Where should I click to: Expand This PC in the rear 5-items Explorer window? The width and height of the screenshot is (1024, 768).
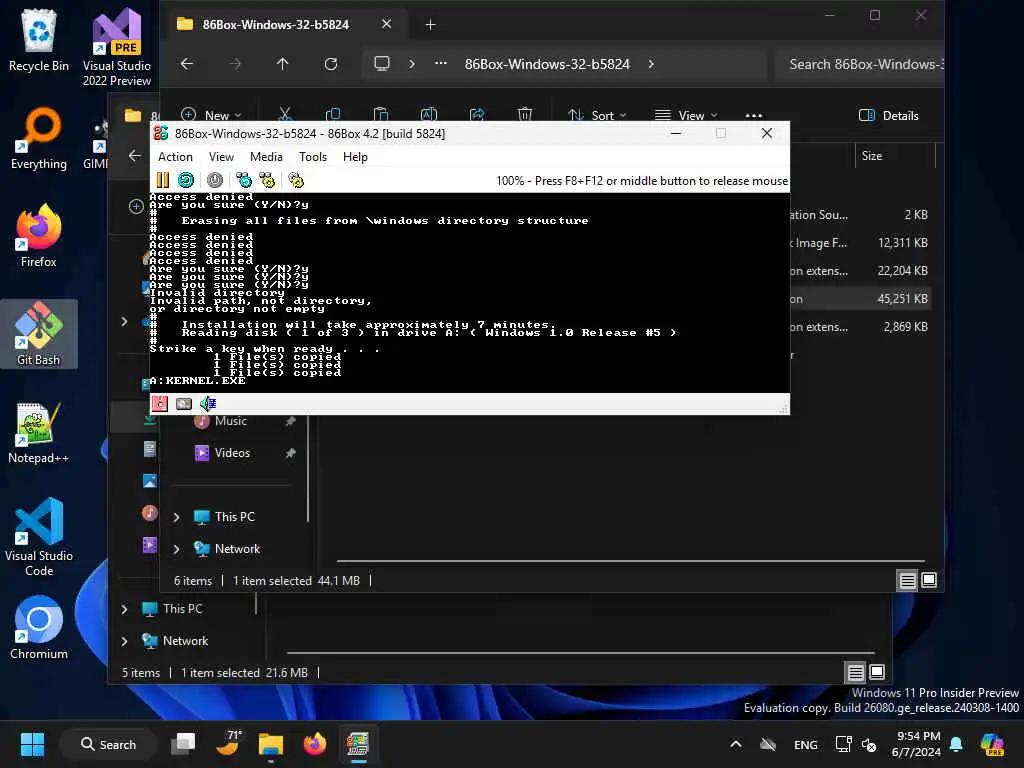(124, 609)
